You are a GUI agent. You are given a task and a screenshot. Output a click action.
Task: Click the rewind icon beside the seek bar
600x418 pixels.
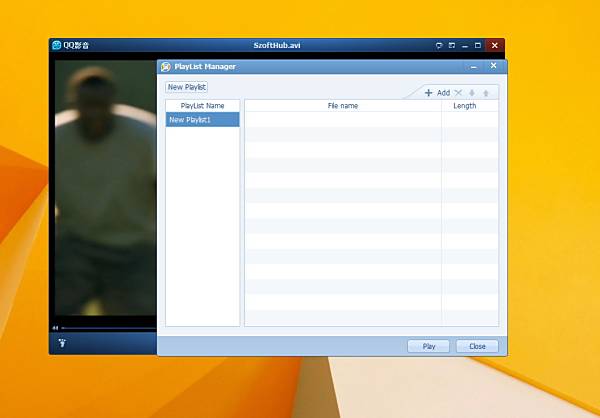(55, 328)
